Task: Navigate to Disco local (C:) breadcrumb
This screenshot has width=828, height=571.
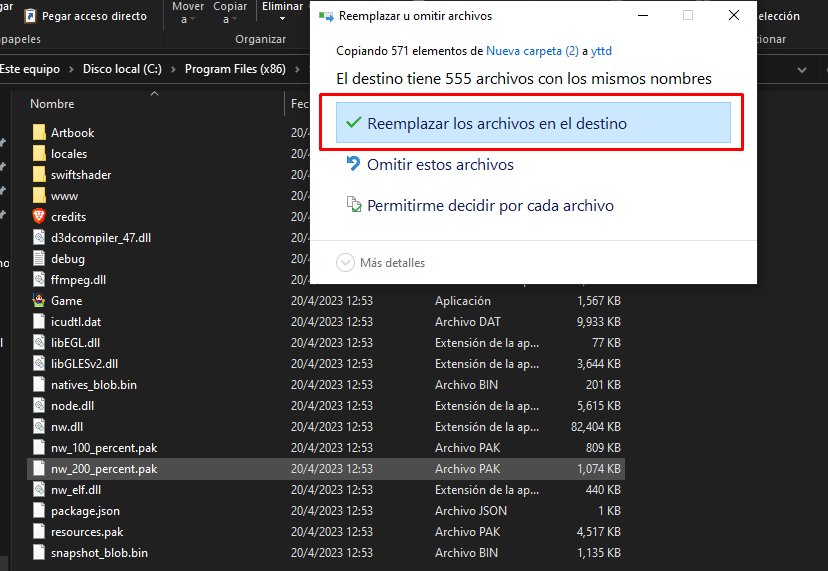Action: (122, 69)
